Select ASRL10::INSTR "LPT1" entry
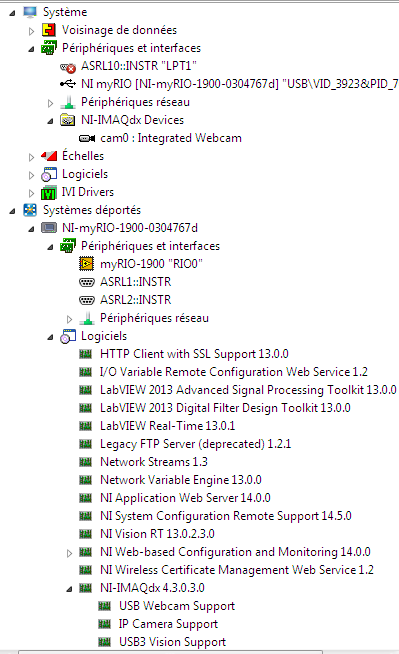399x654 pixels. pos(138,66)
